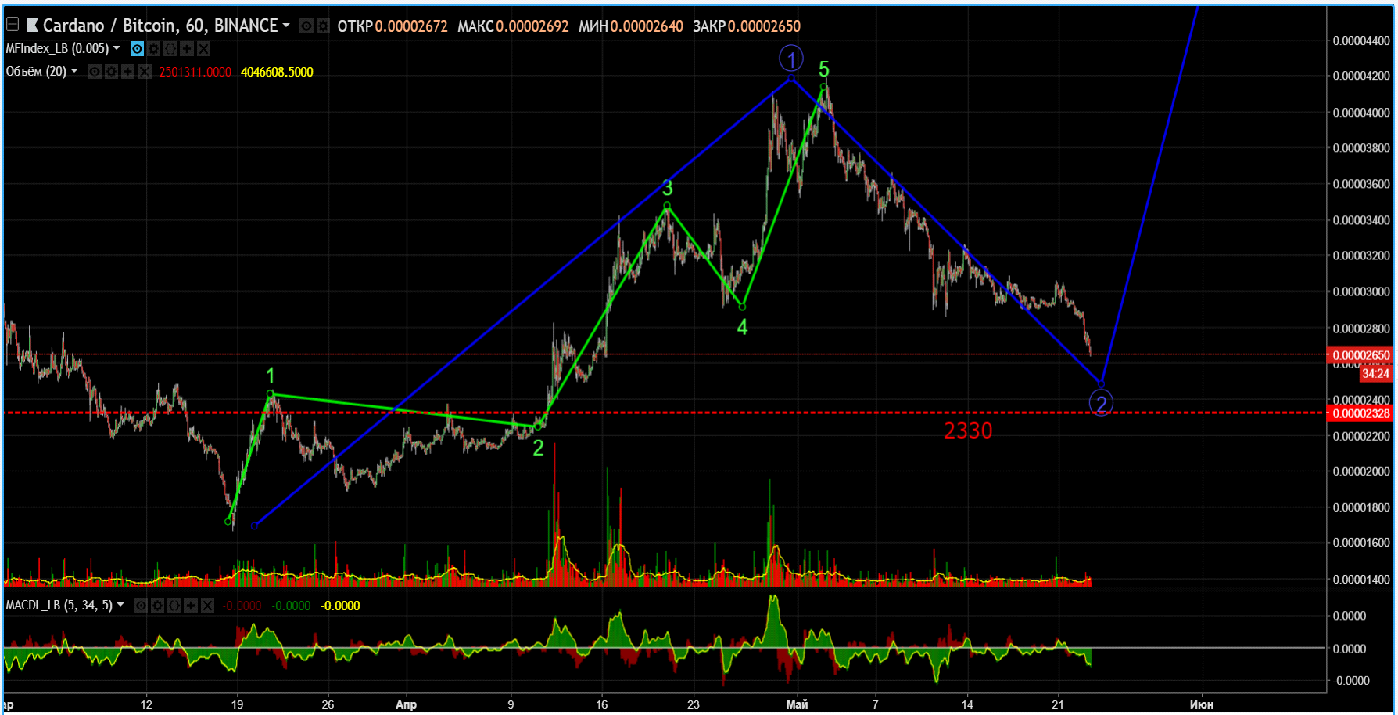Click the 19 date on time axis
Viewport: 1398px width, 715px height.
[x=236, y=704]
